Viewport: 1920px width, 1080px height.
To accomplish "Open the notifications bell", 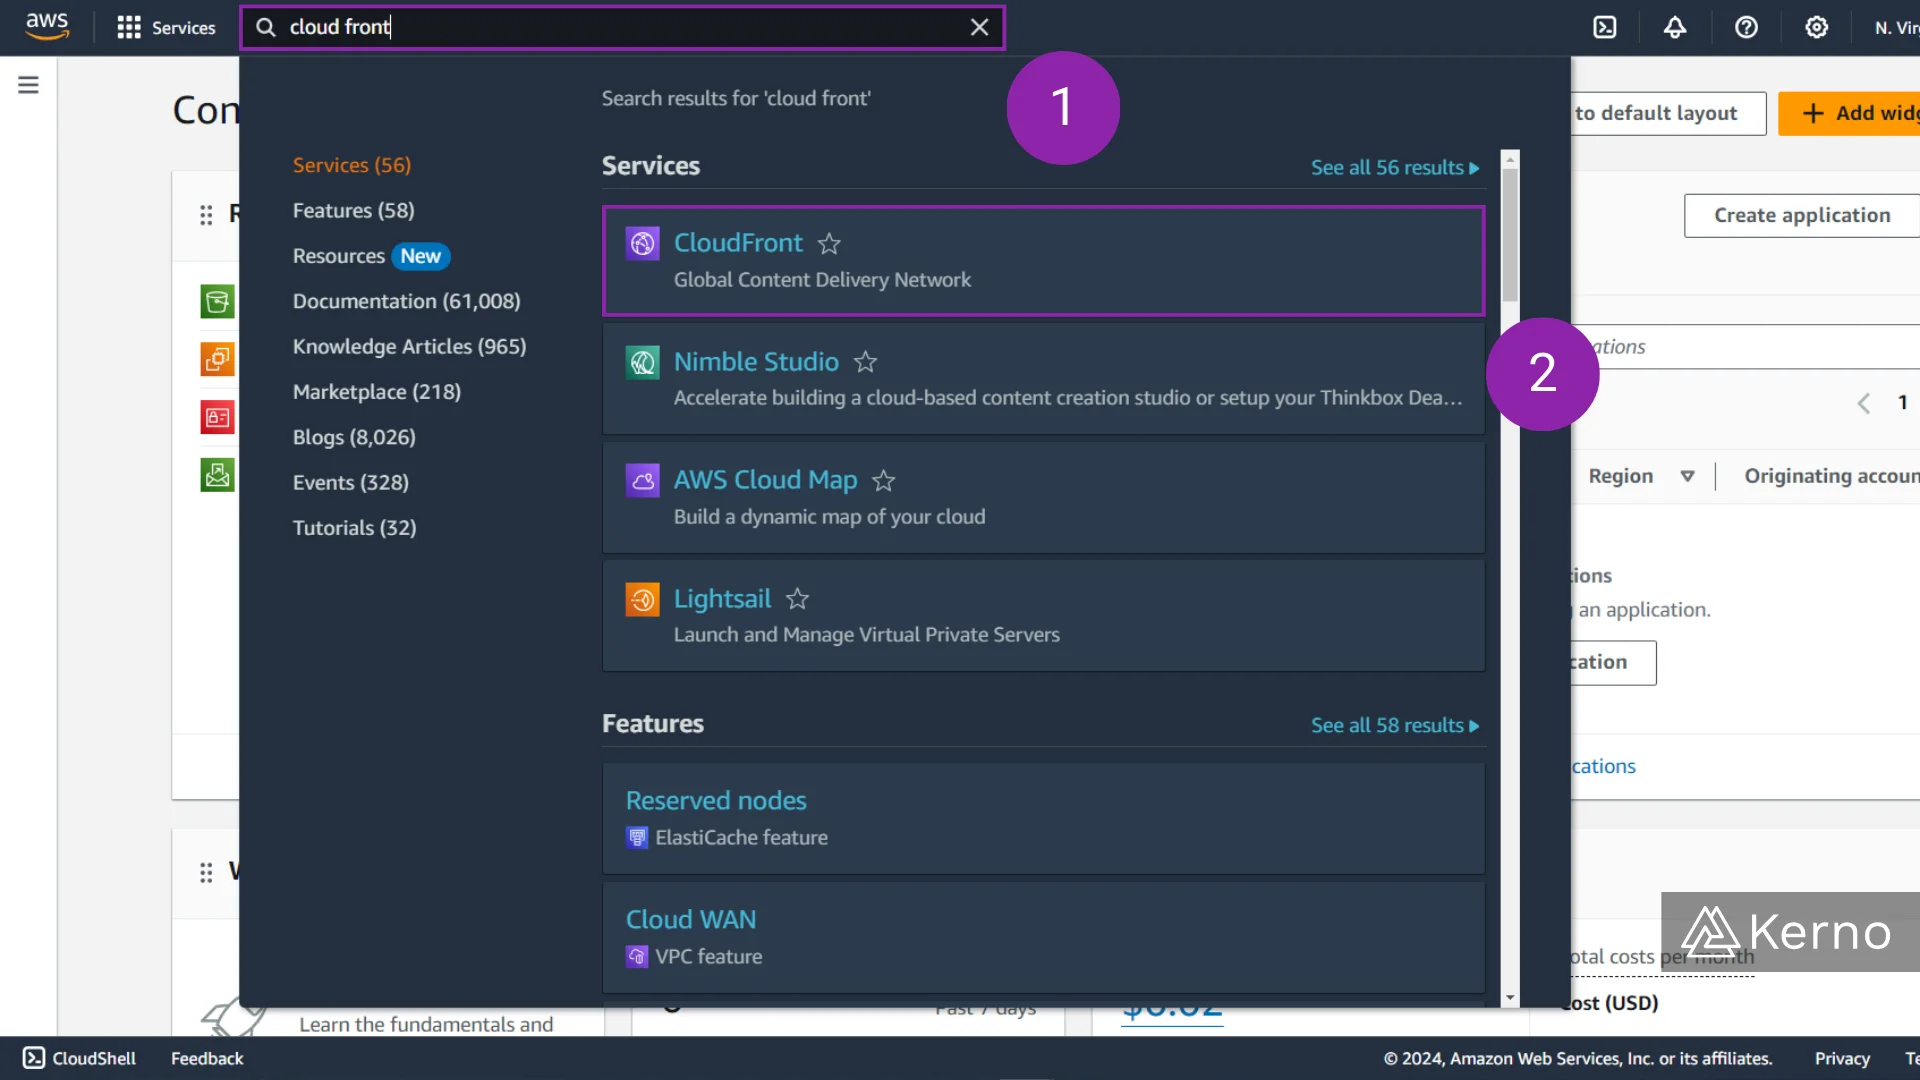I will (1675, 28).
